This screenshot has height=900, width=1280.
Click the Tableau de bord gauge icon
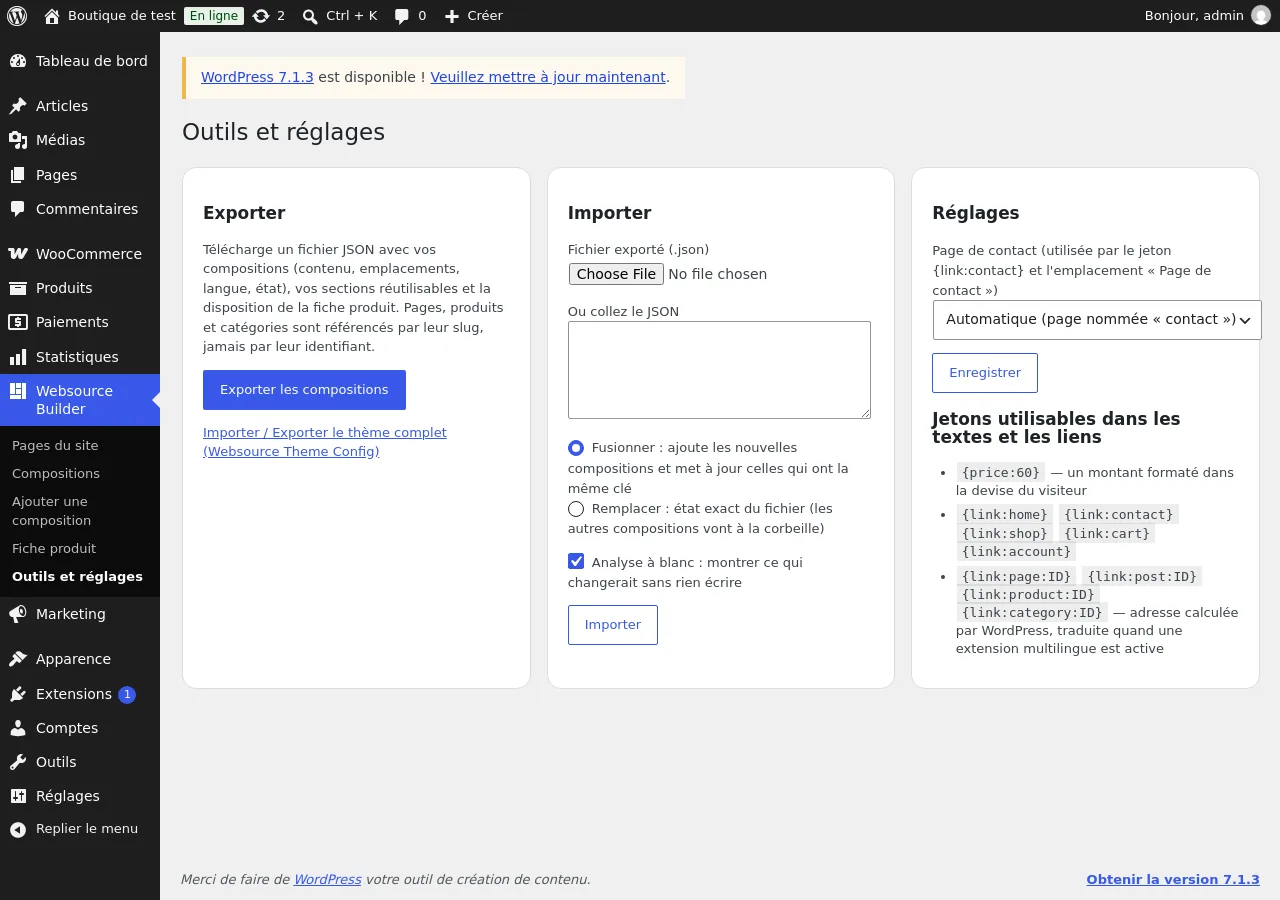pyautogui.click(x=18, y=61)
